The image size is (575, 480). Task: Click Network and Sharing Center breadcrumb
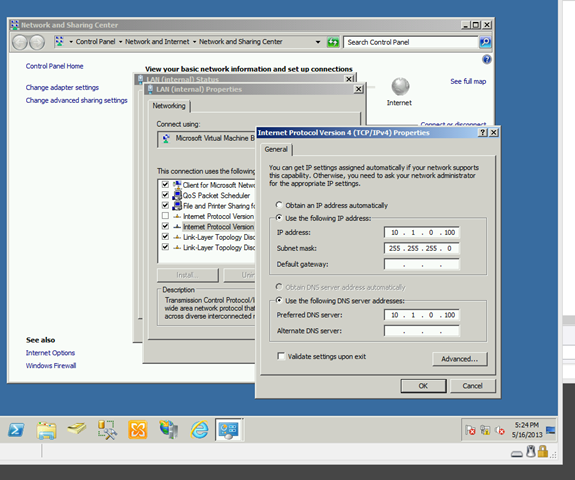coord(241,42)
